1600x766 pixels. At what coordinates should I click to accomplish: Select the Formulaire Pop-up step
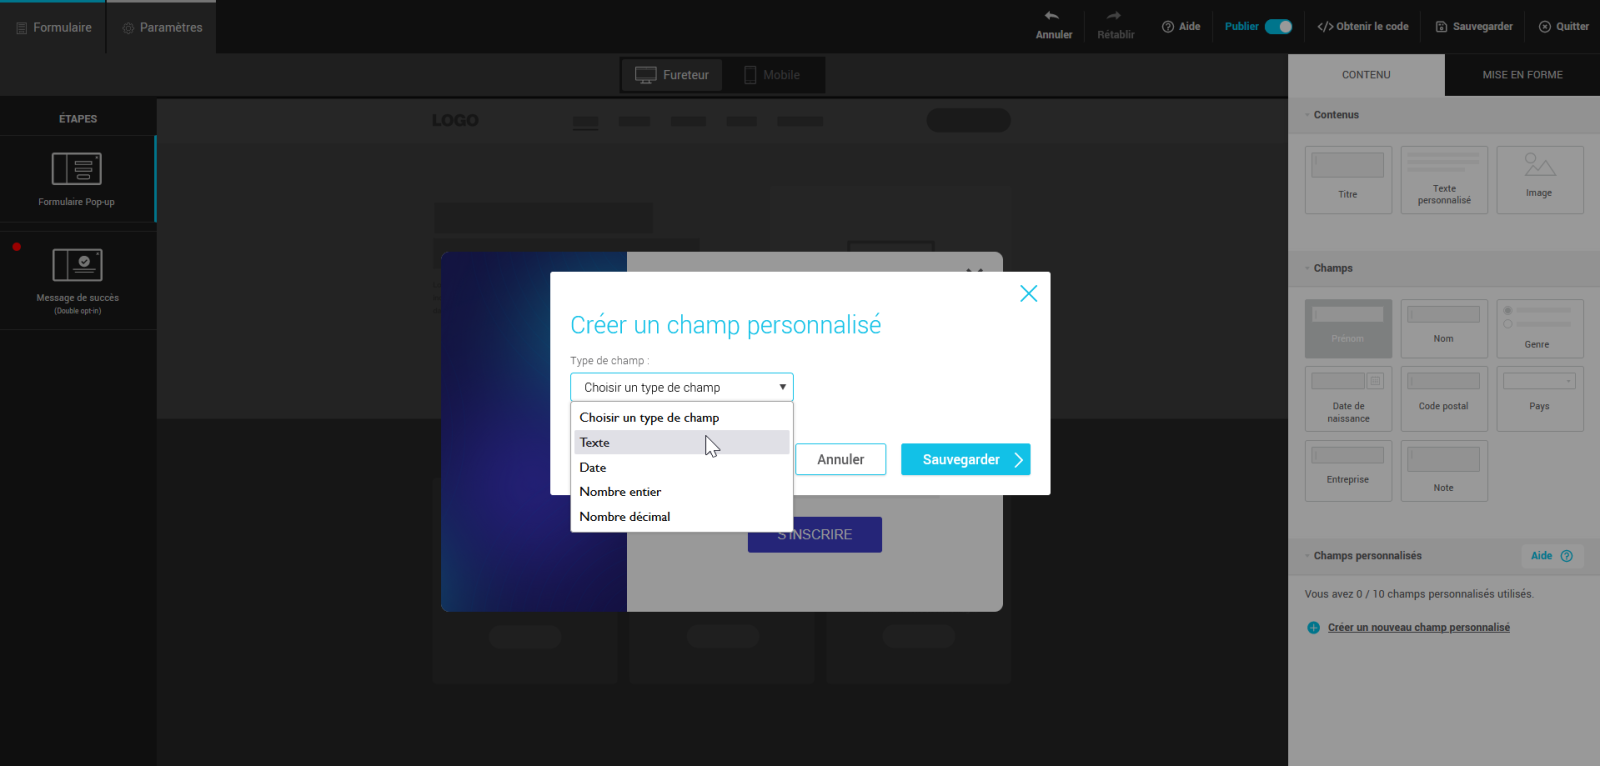tap(77, 179)
